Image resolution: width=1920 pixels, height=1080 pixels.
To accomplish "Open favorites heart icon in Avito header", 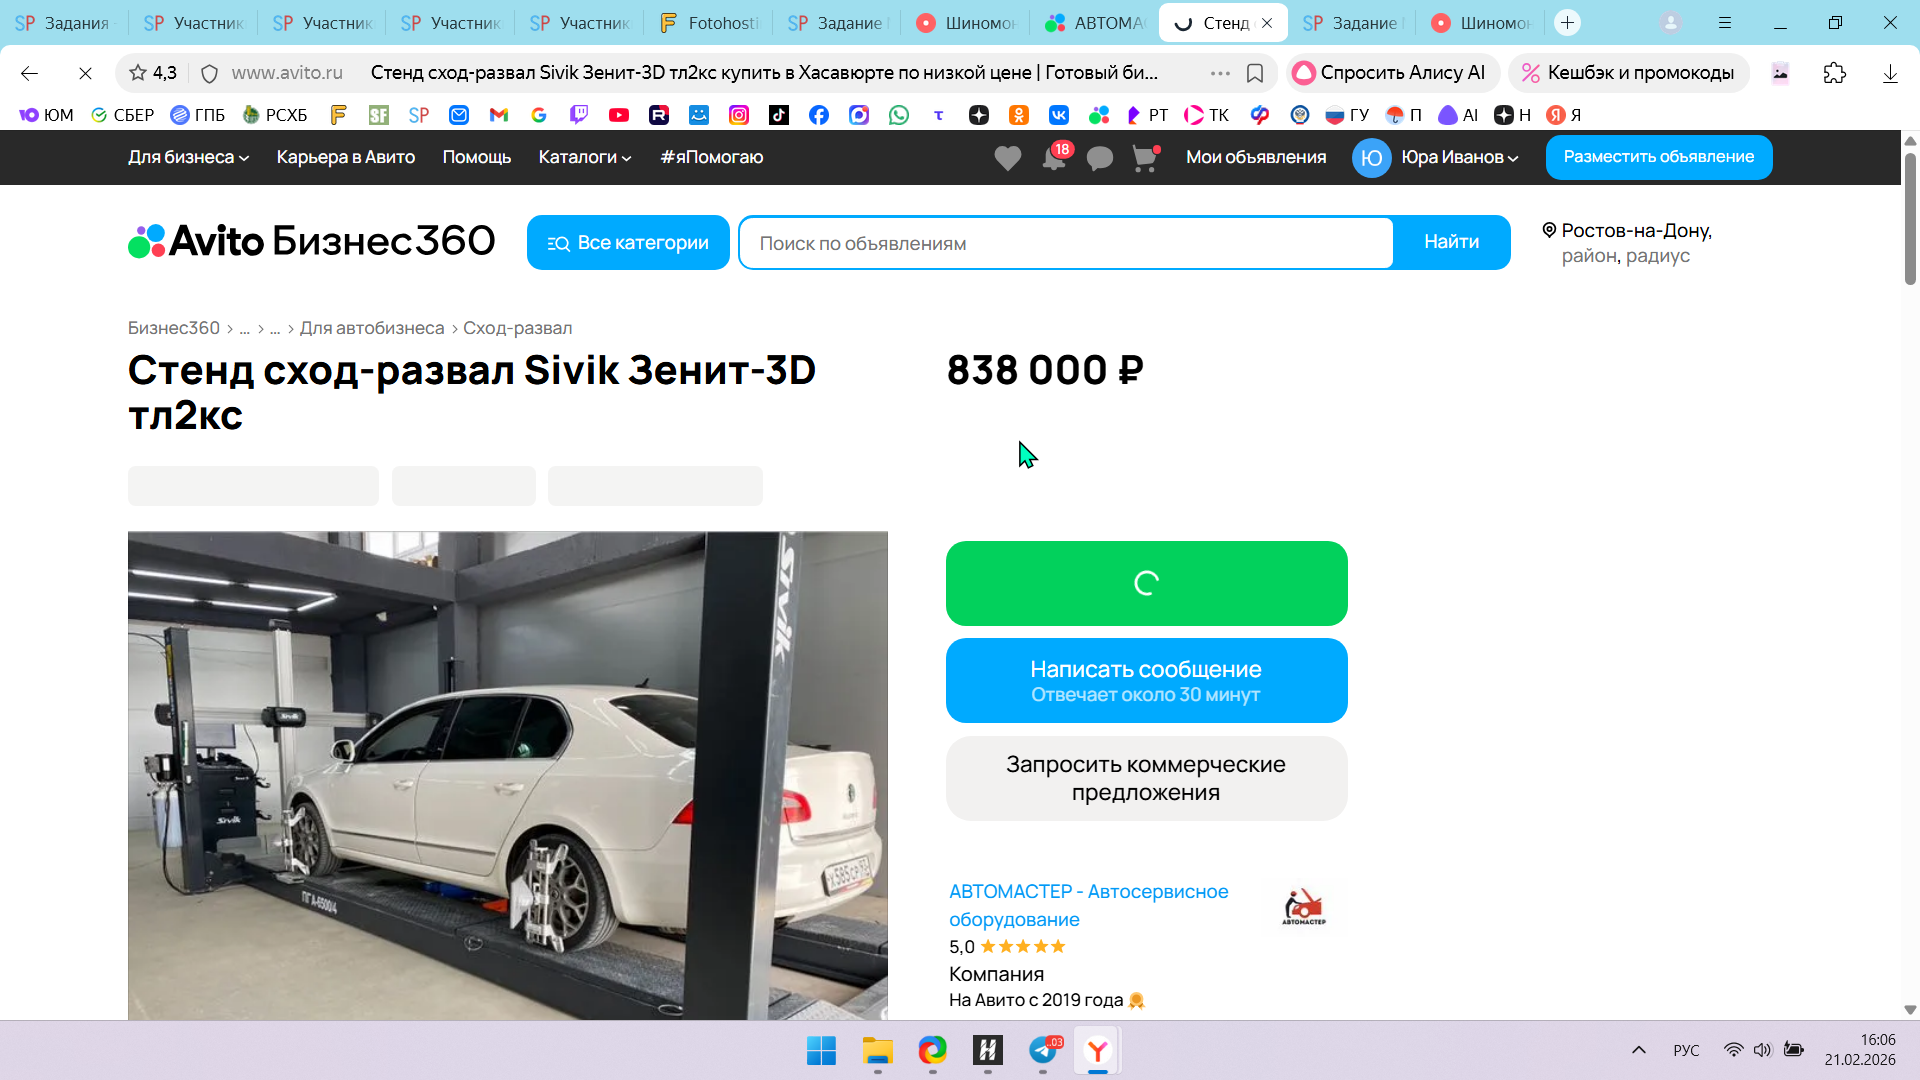I will click(x=1007, y=158).
